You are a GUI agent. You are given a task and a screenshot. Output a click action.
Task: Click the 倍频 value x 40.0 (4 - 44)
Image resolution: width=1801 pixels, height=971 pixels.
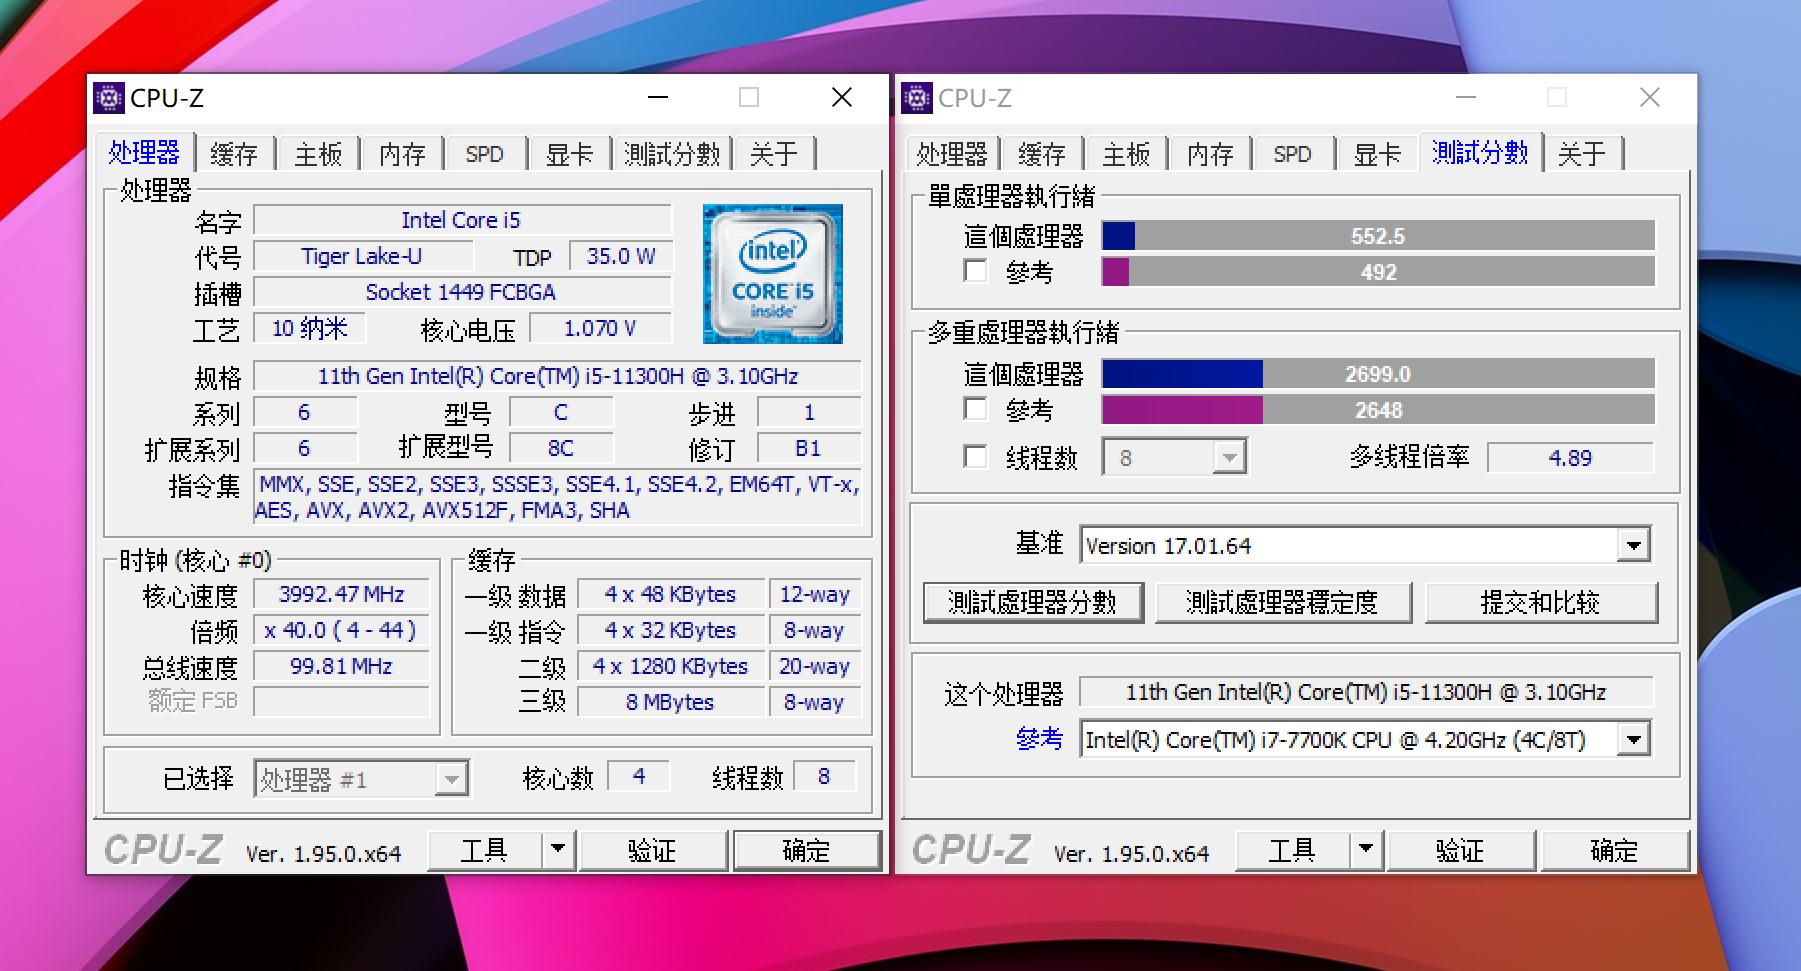(x=341, y=630)
